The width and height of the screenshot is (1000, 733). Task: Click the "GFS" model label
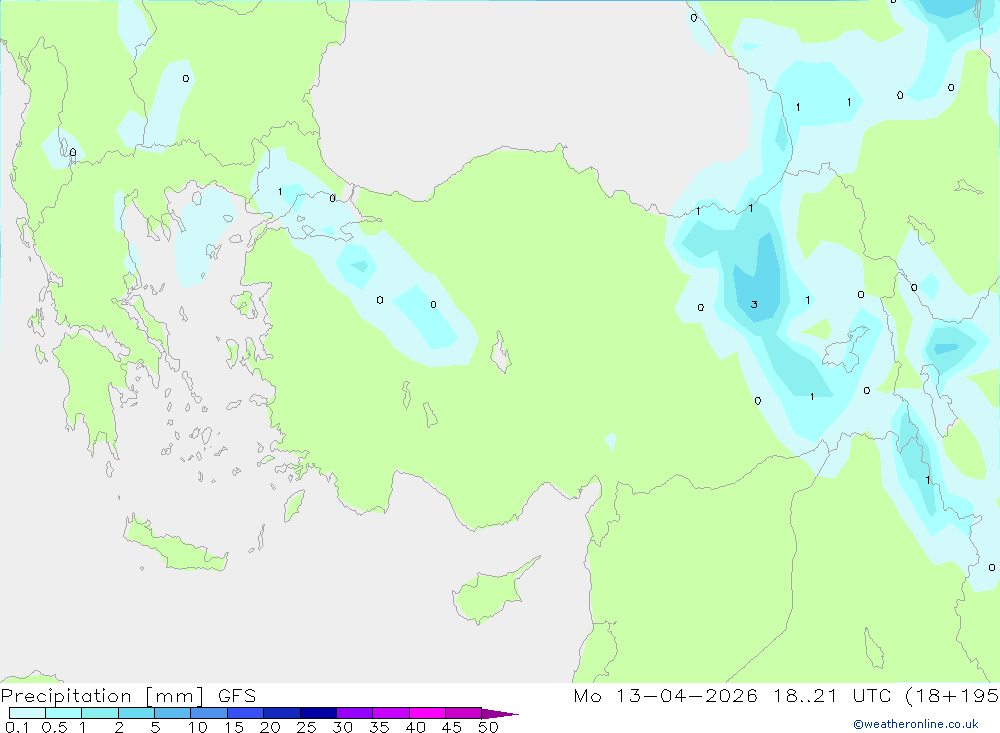237,696
